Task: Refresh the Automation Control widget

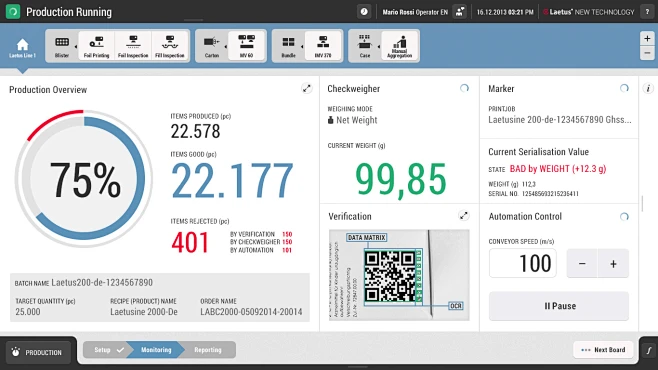Action: pos(624,216)
